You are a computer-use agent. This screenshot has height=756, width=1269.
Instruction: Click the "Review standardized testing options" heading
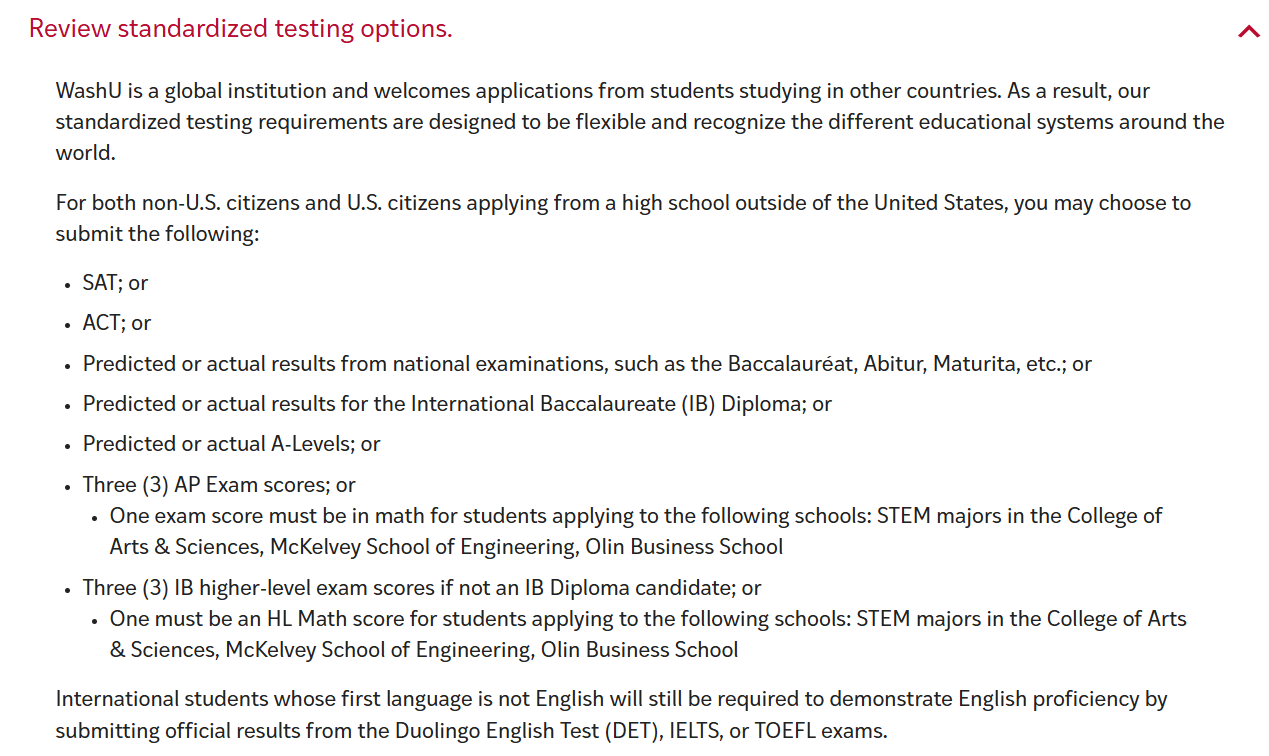pos(241,29)
